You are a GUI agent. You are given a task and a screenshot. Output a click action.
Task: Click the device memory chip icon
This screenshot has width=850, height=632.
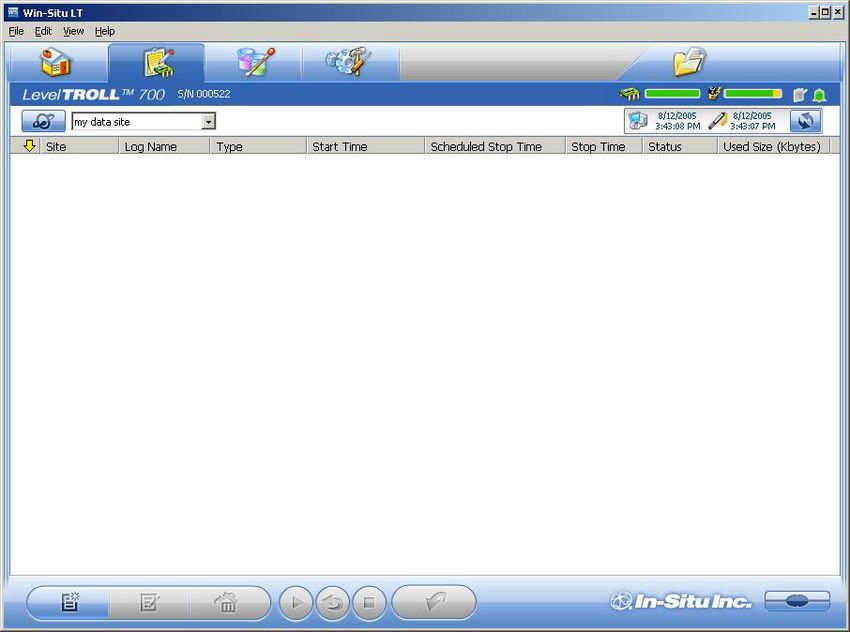point(629,94)
